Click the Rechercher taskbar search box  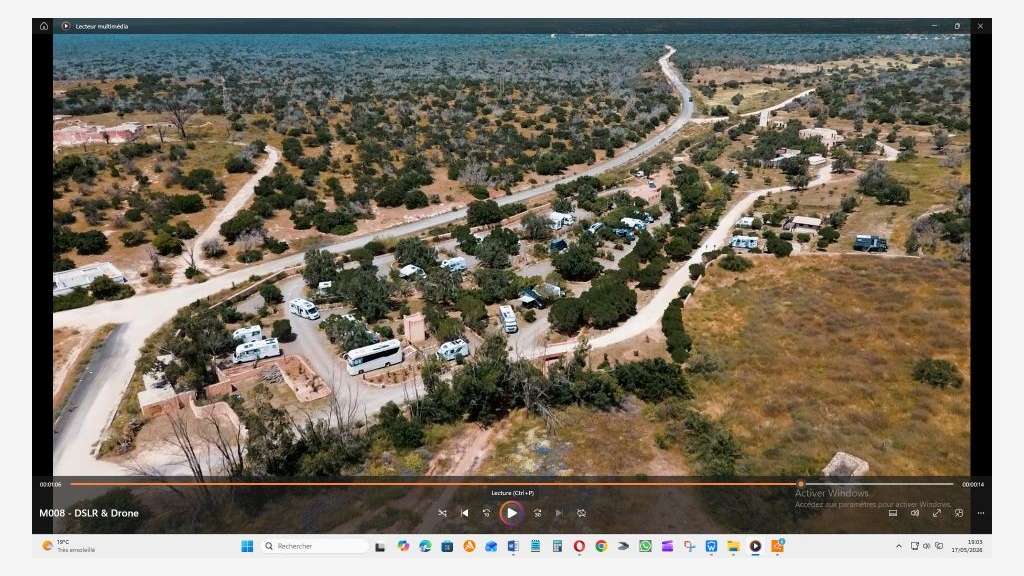coord(315,546)
